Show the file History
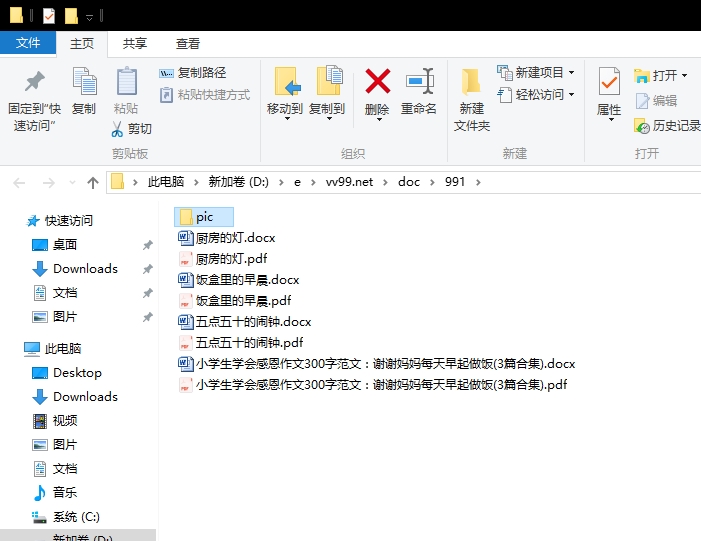This screenshot has width=701, height=541. click(x=667, y=126)
